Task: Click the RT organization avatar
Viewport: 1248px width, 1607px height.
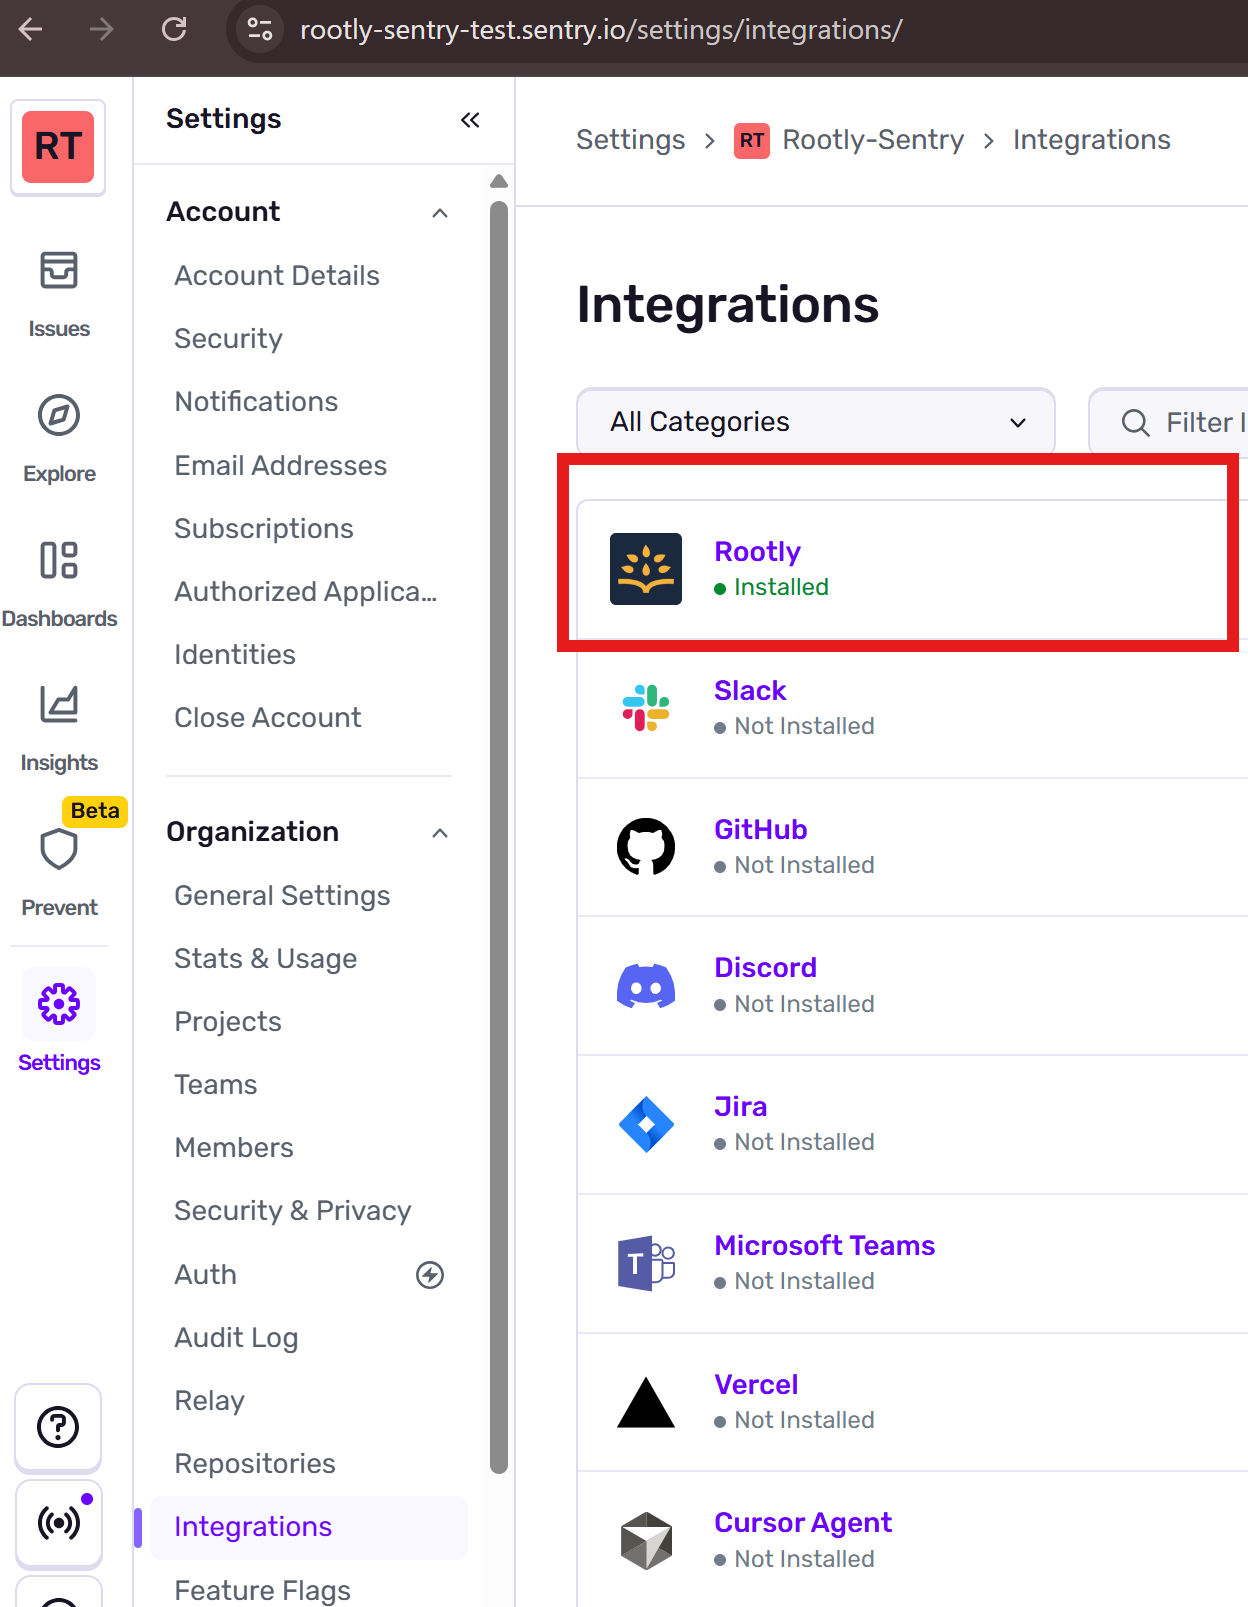Action: tap(58, 147)
